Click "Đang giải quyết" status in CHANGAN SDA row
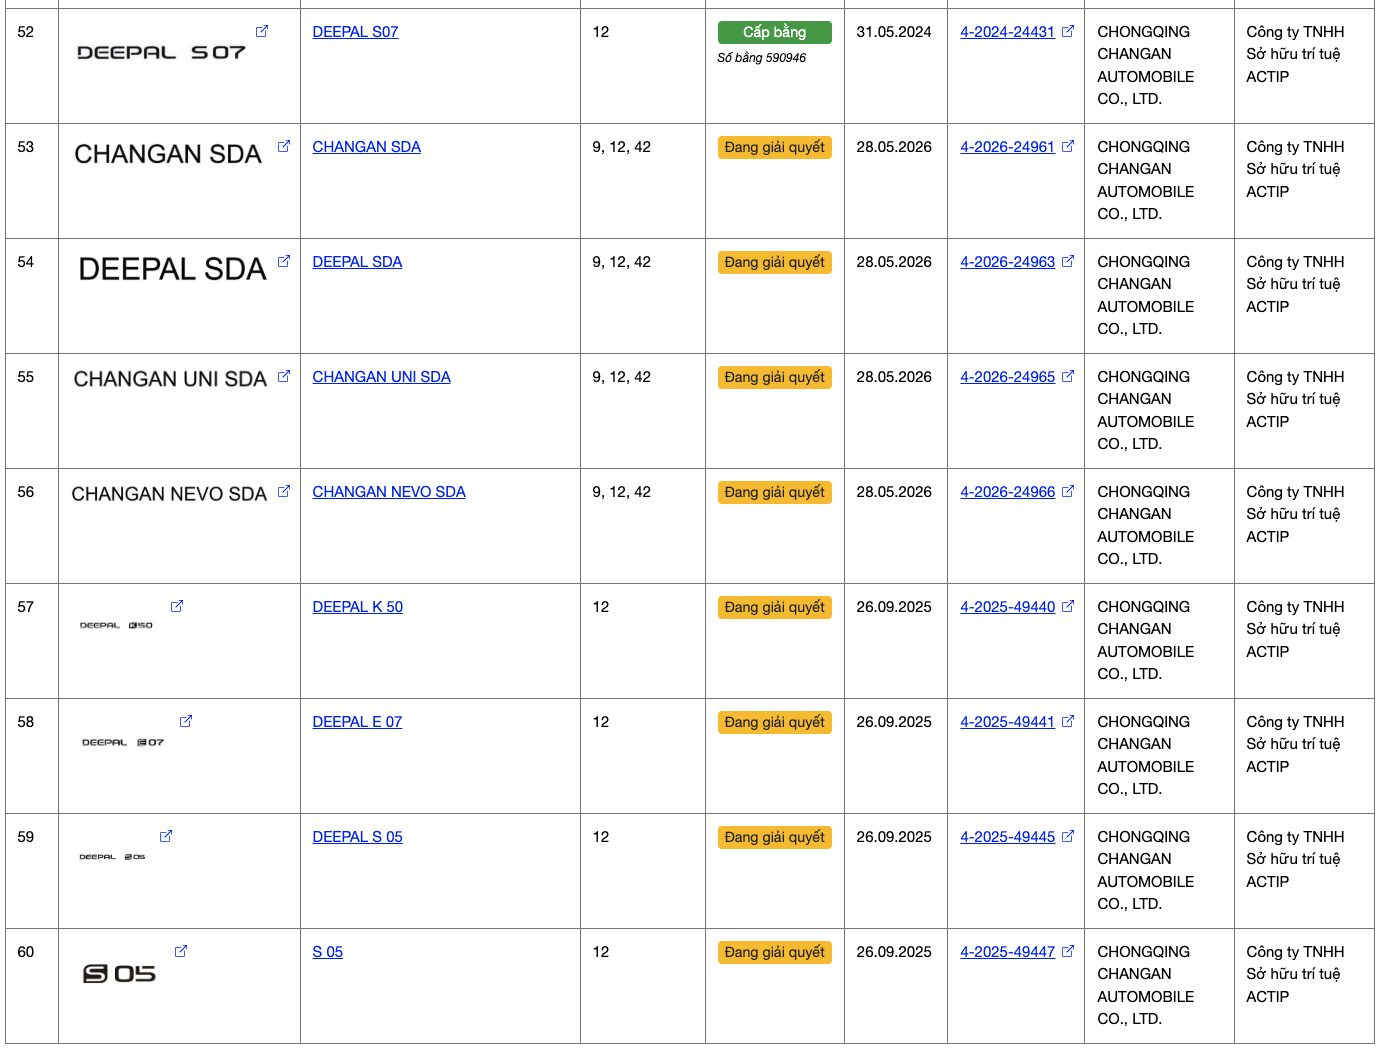 tap(775, 147)
